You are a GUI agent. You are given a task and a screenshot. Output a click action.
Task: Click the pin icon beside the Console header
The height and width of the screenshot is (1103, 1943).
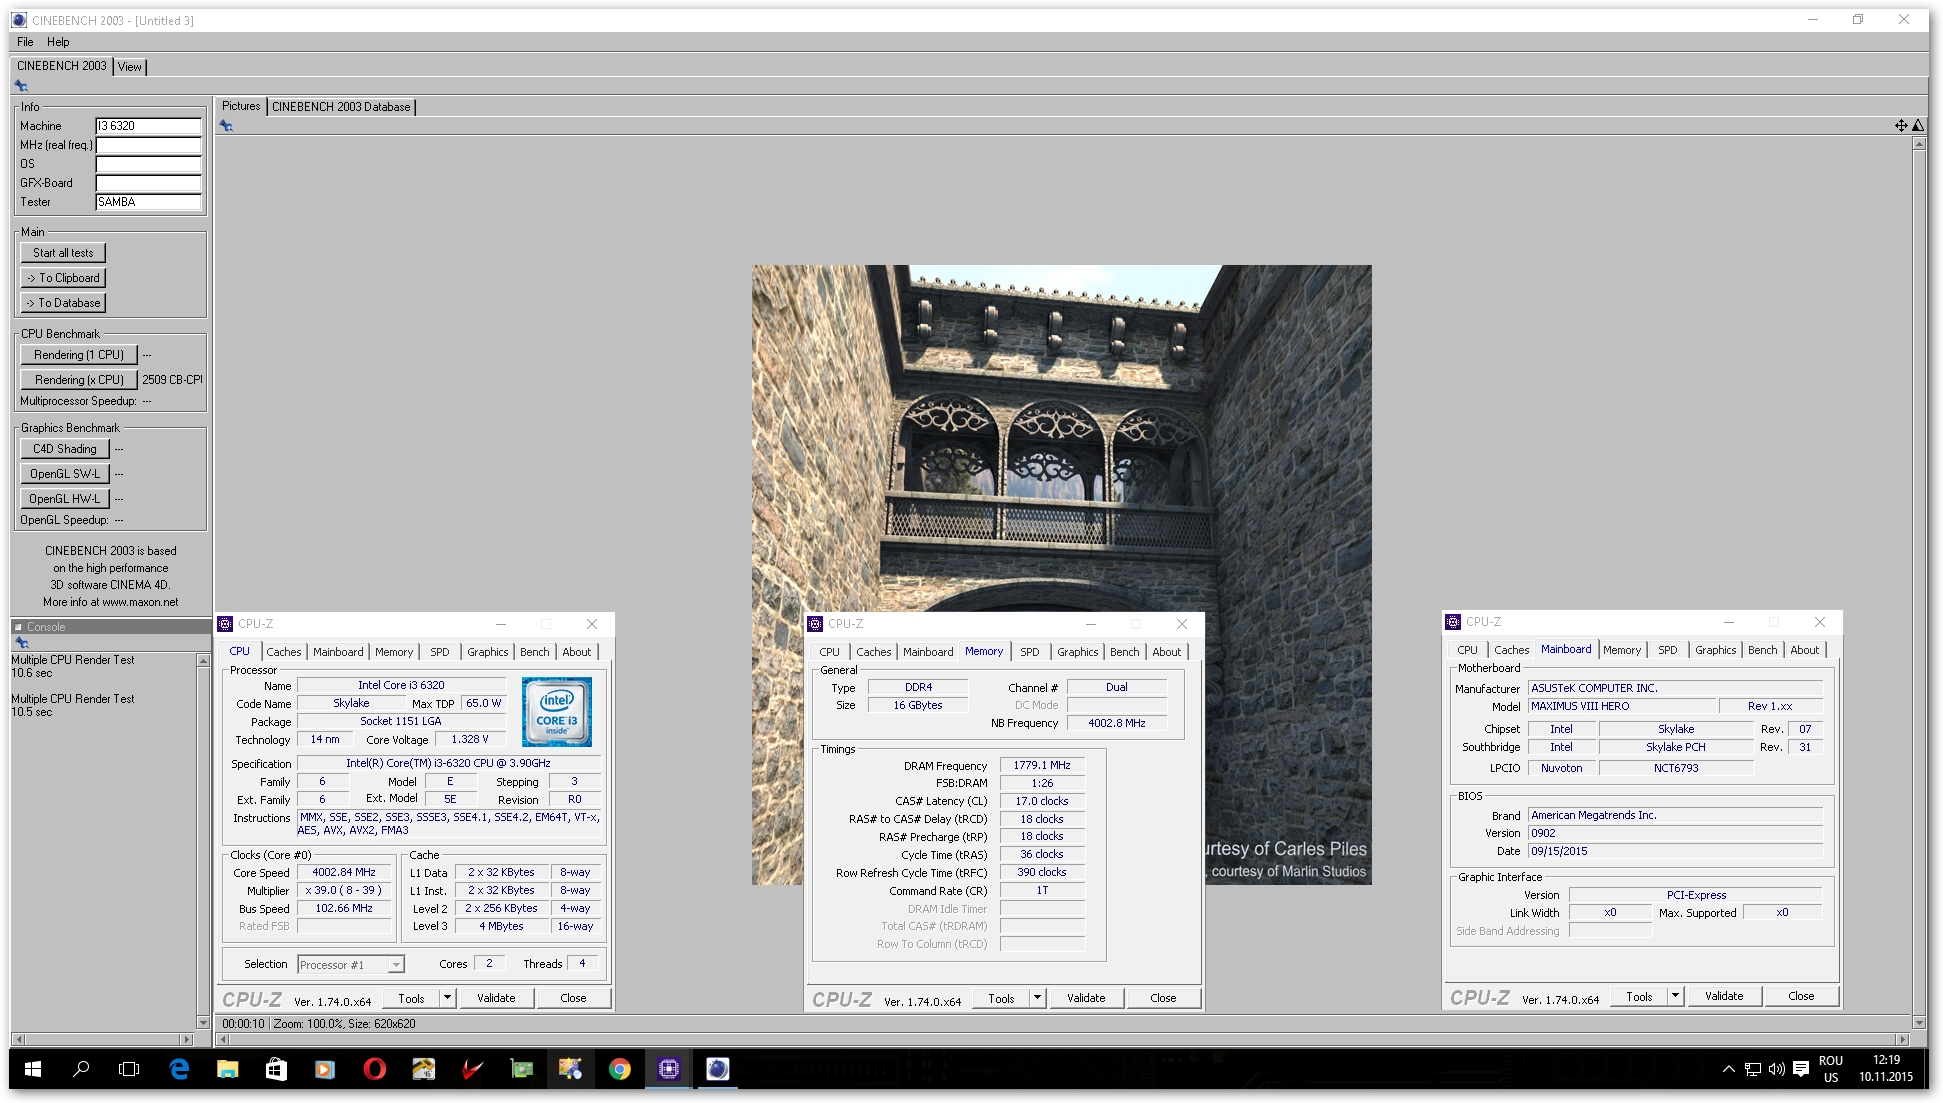tap(21, 643)
